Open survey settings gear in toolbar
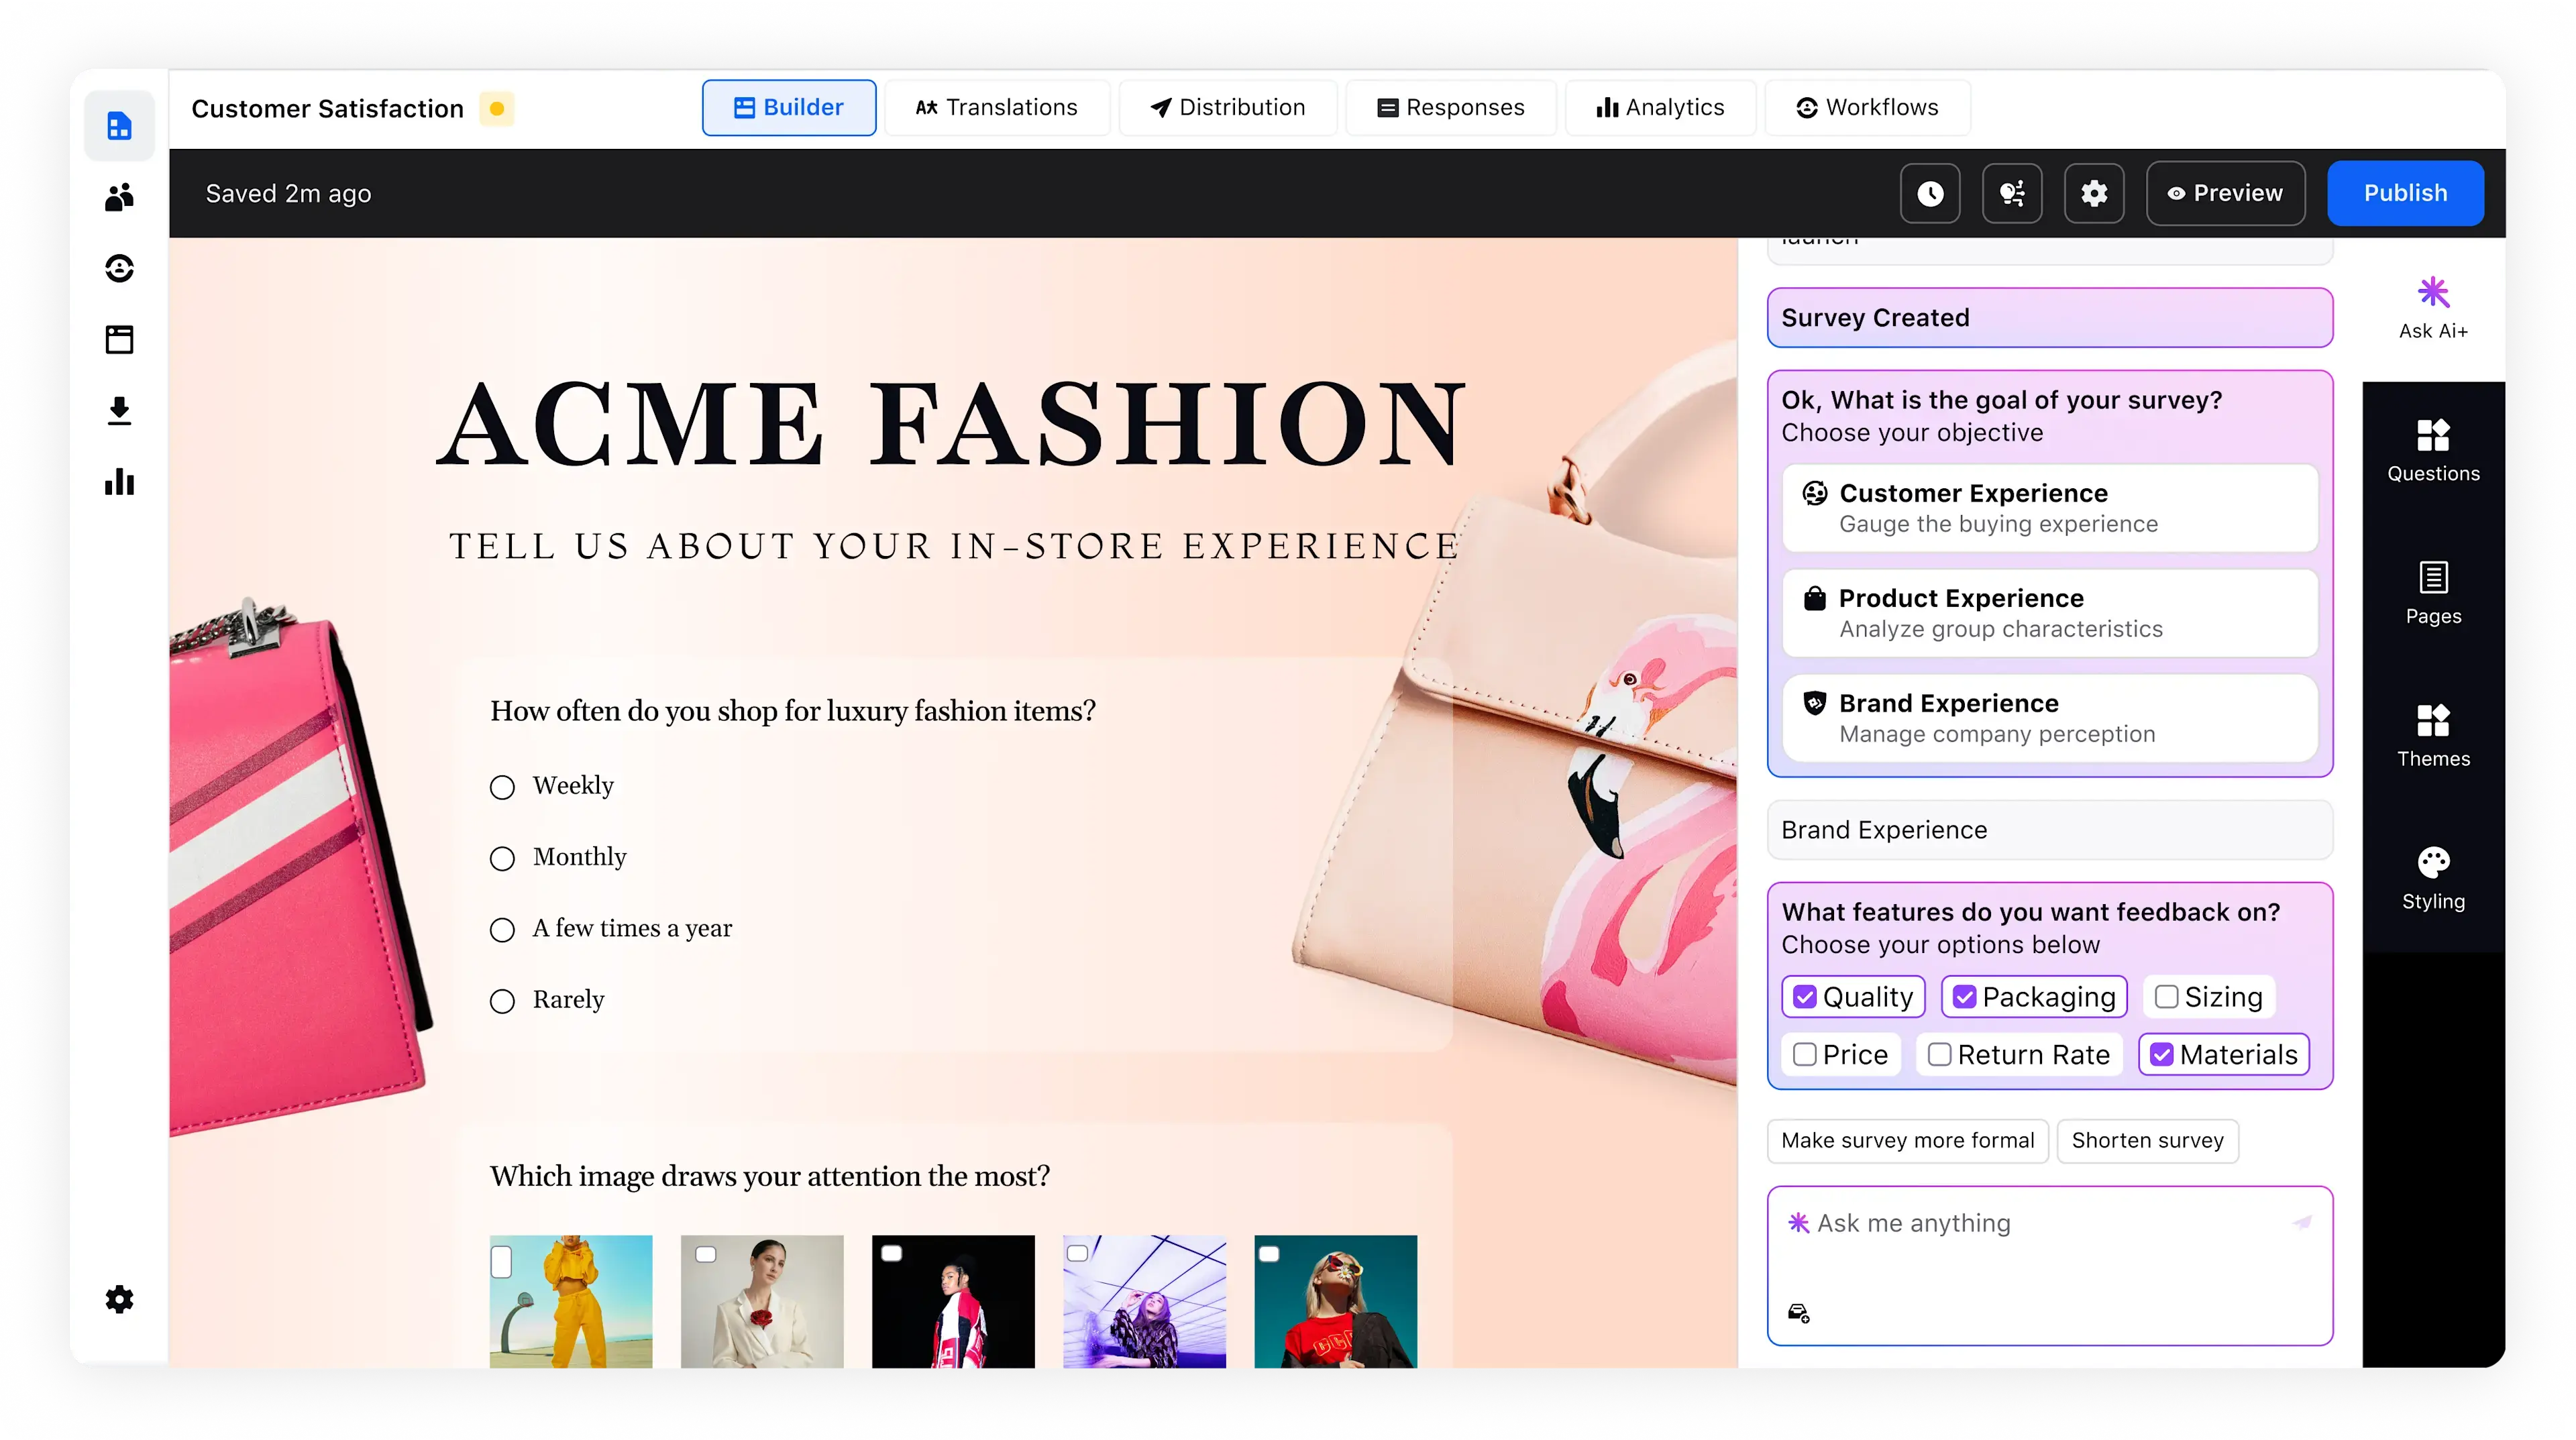 (2093, 193)
